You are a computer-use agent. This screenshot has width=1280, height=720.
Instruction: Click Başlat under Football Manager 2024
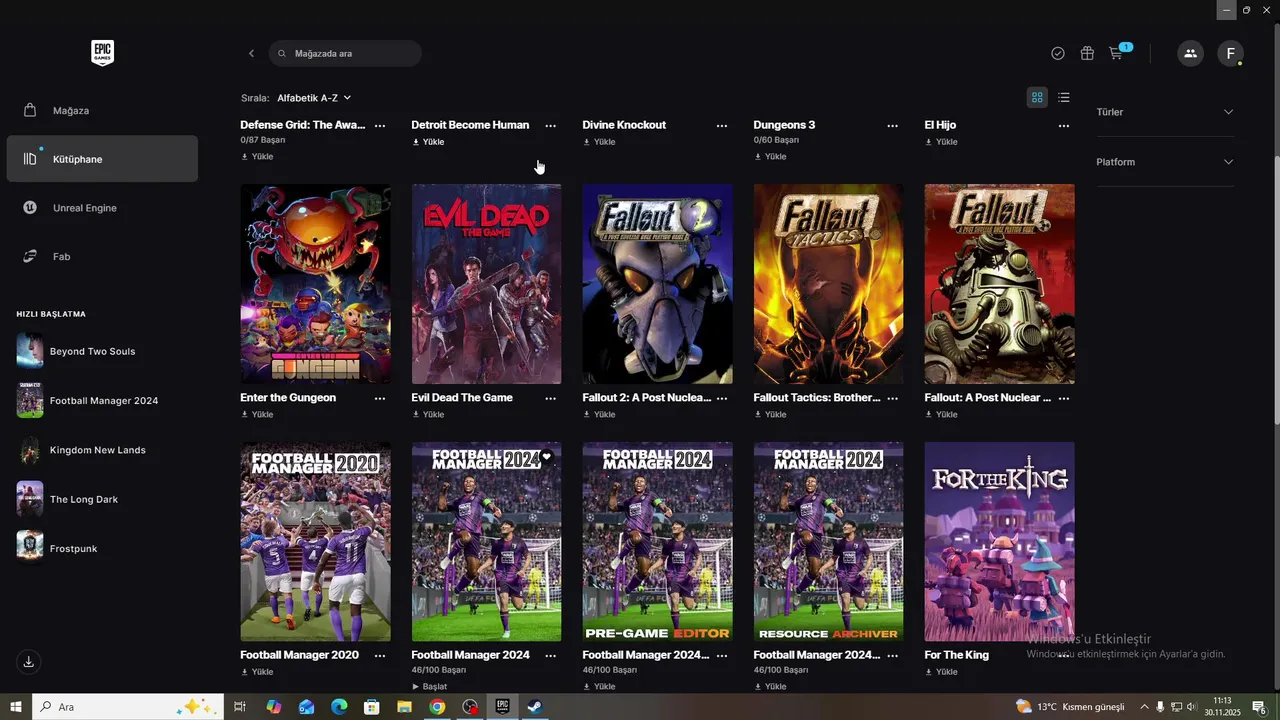coord(430,687)
